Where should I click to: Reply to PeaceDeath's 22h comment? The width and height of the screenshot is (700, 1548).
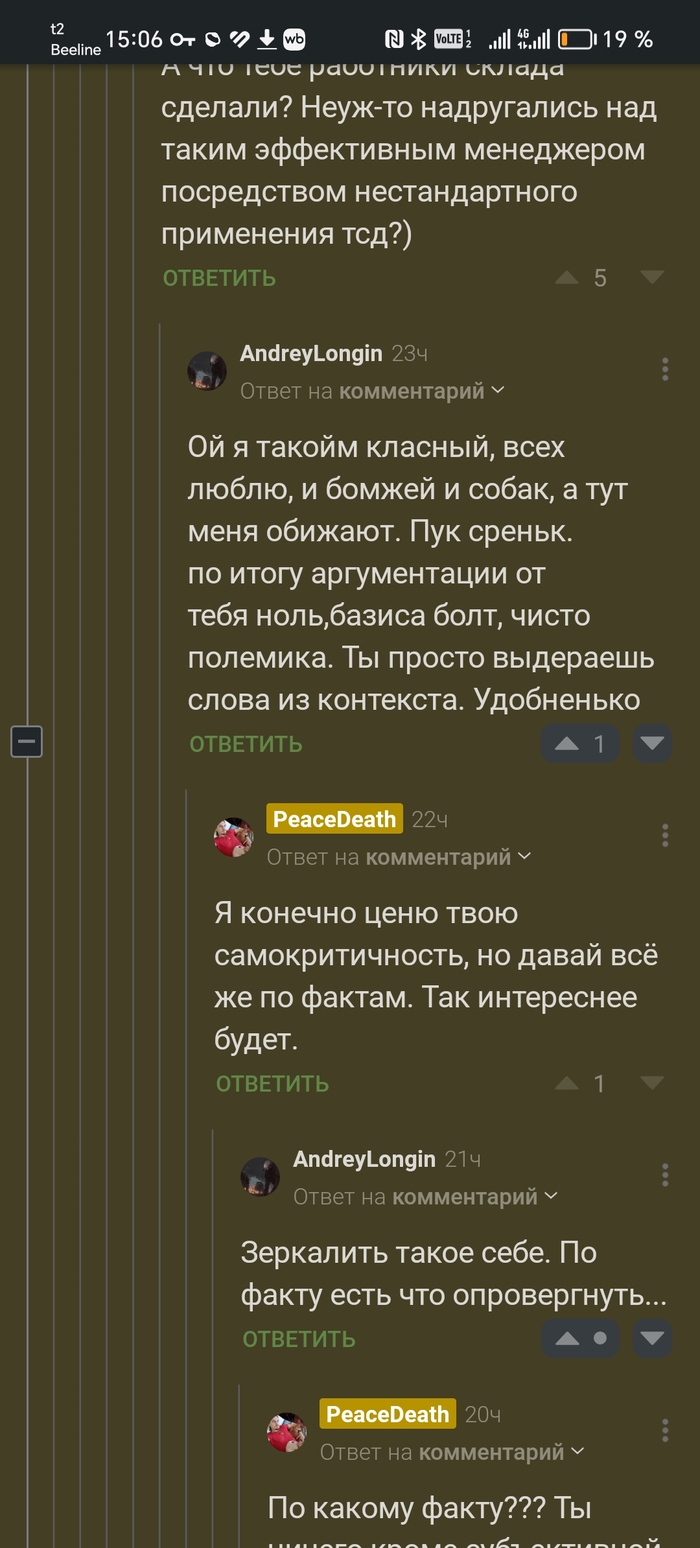tap(272, 1084)
